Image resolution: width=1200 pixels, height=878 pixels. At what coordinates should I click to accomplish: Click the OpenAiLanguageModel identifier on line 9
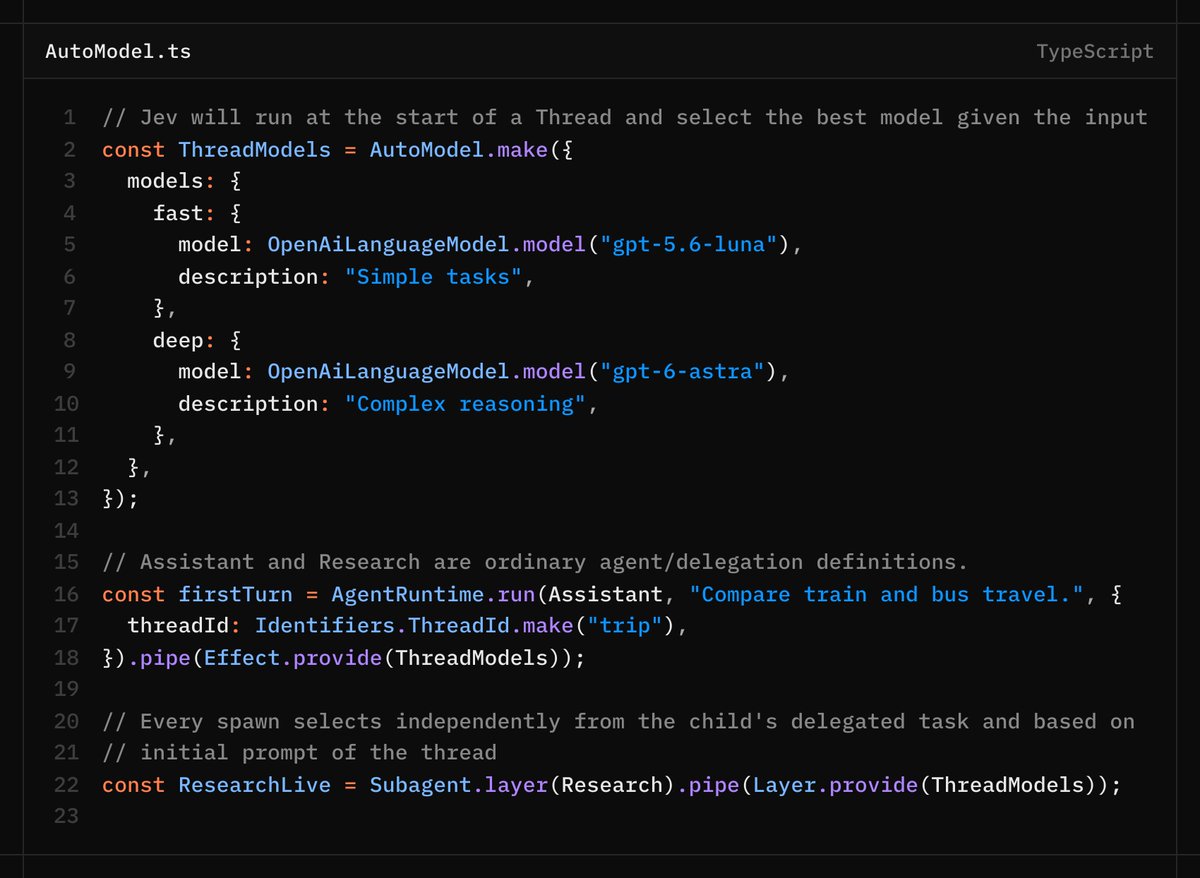click(x=389, y=372)
